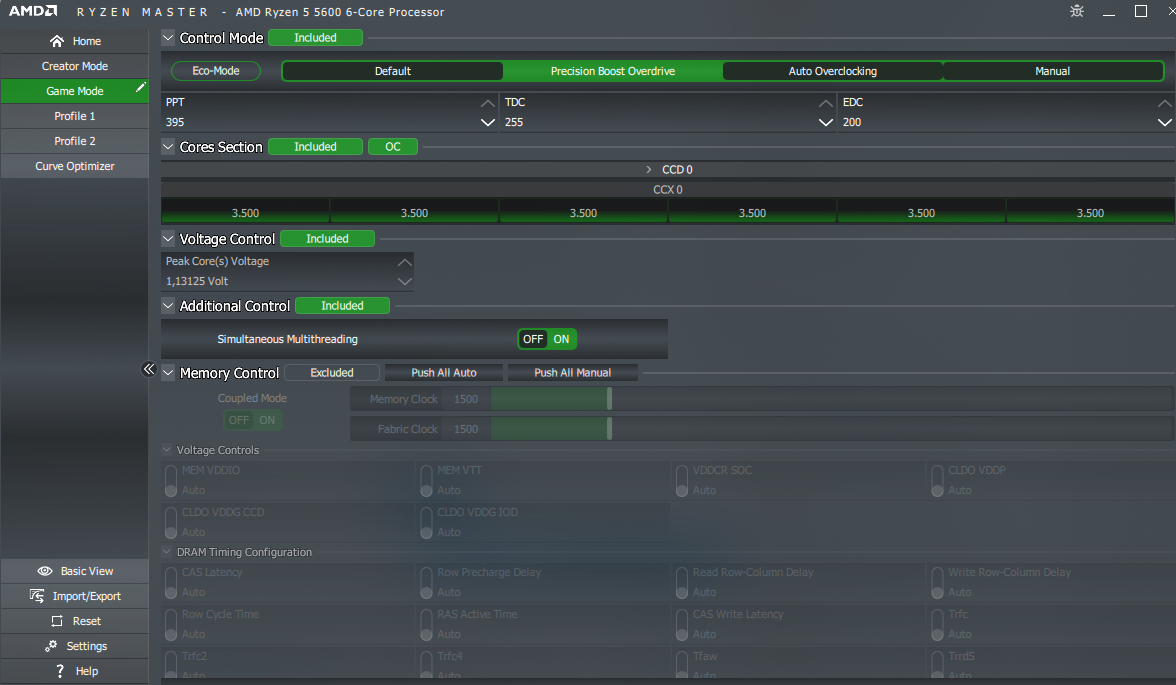Open Settings from the sidebar

point(75,646)
